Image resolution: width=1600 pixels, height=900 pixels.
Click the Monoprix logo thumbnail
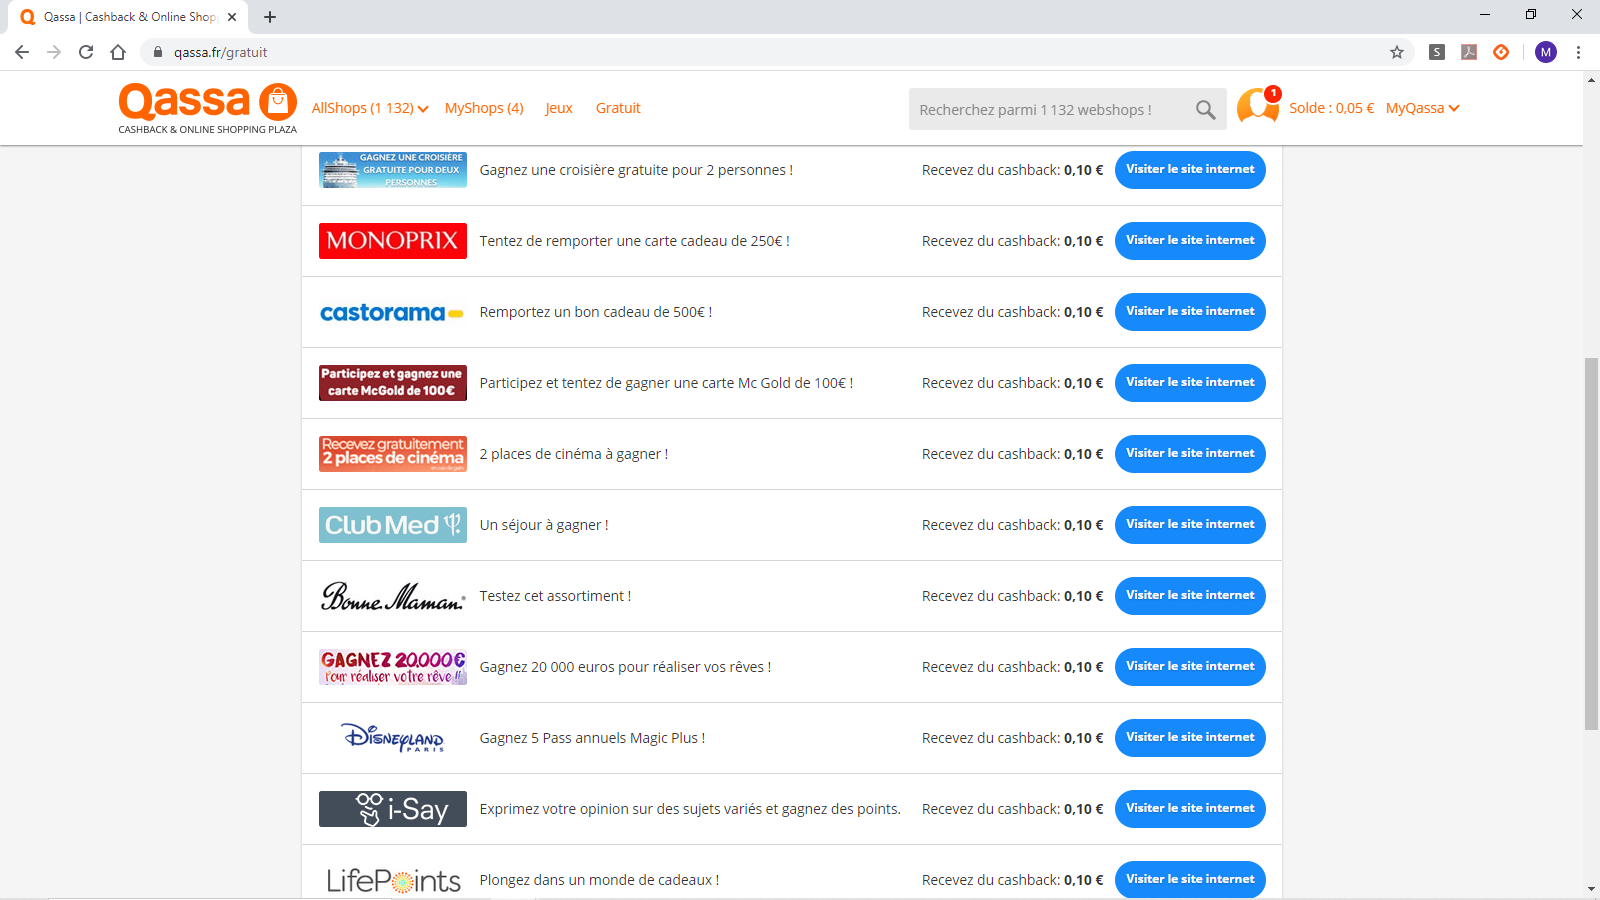(393, 241)
